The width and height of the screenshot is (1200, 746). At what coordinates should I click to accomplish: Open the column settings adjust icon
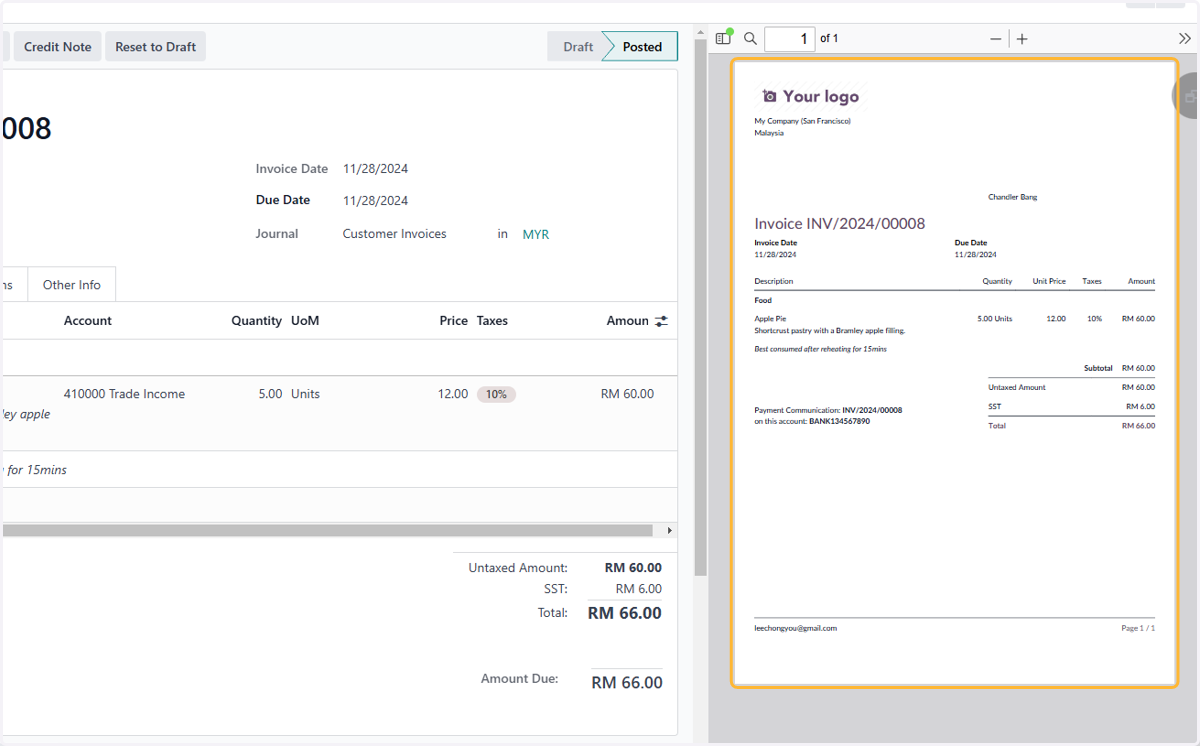tap(662, 321)
